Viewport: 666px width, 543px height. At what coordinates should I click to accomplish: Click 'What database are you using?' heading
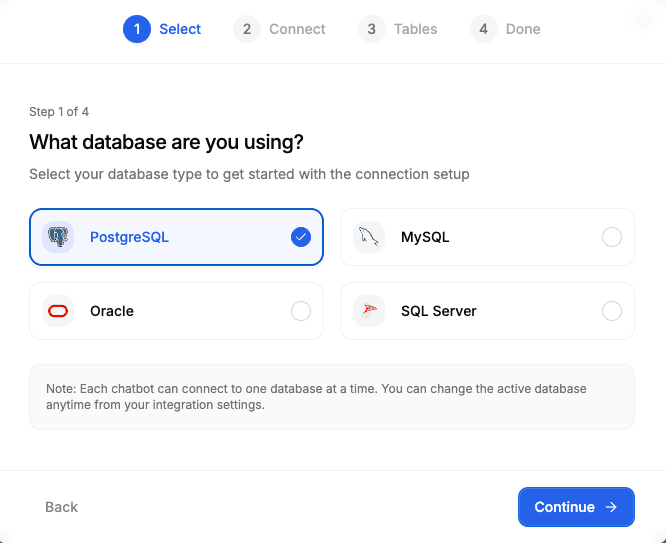click(x=166, y=142)
